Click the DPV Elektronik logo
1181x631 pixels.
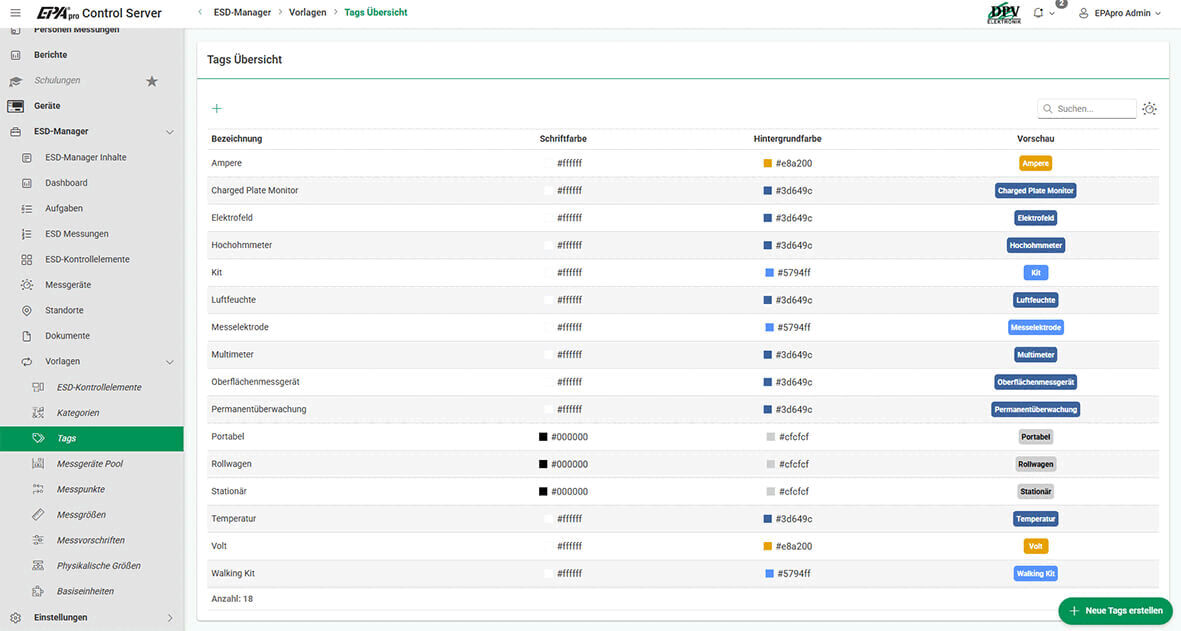(x=1003, y=13)
